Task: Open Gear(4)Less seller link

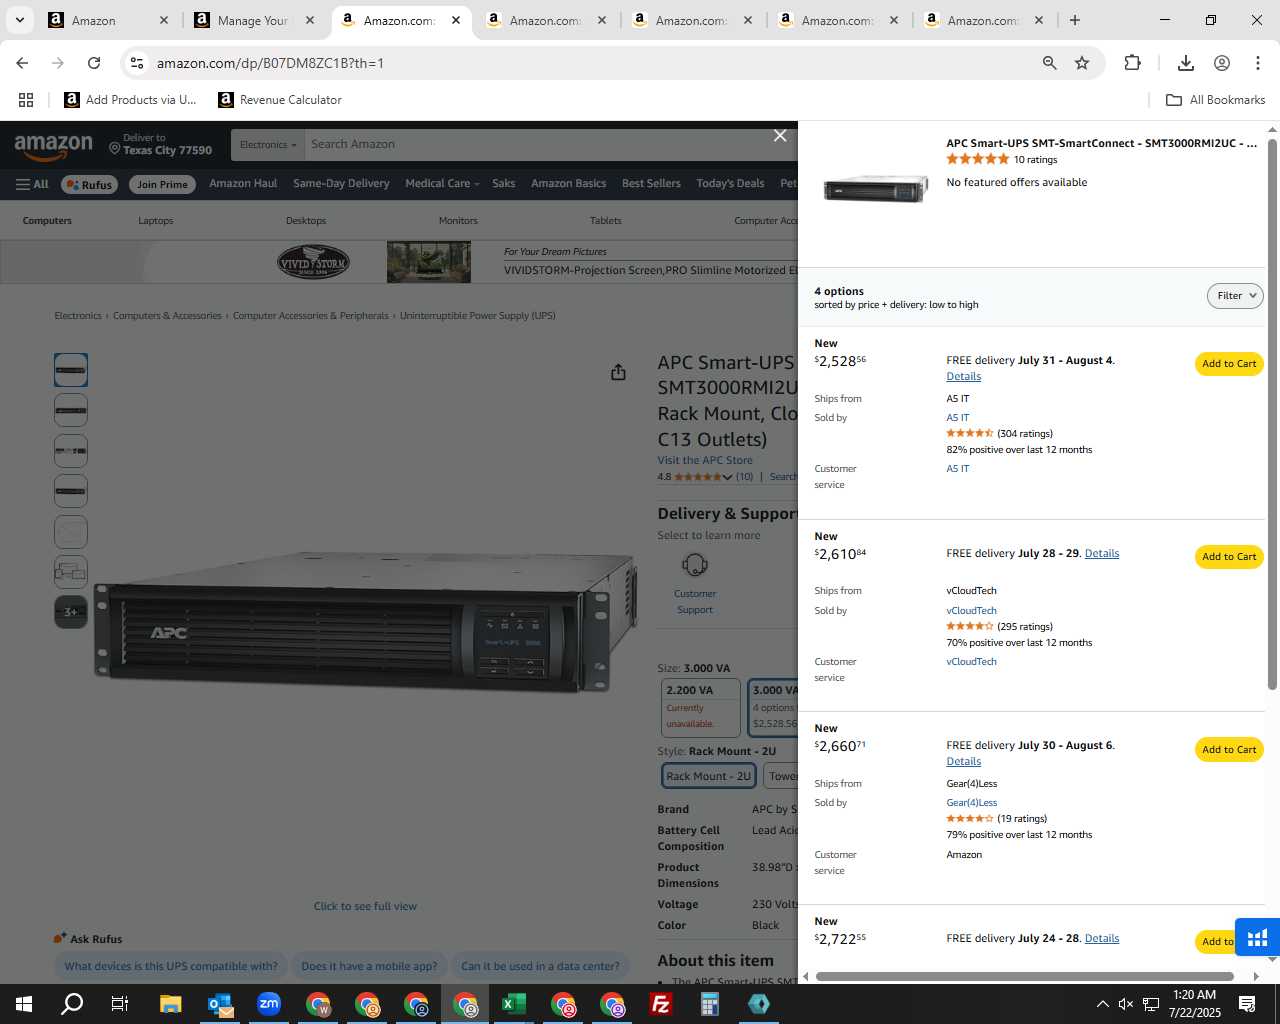Action: 971,803
